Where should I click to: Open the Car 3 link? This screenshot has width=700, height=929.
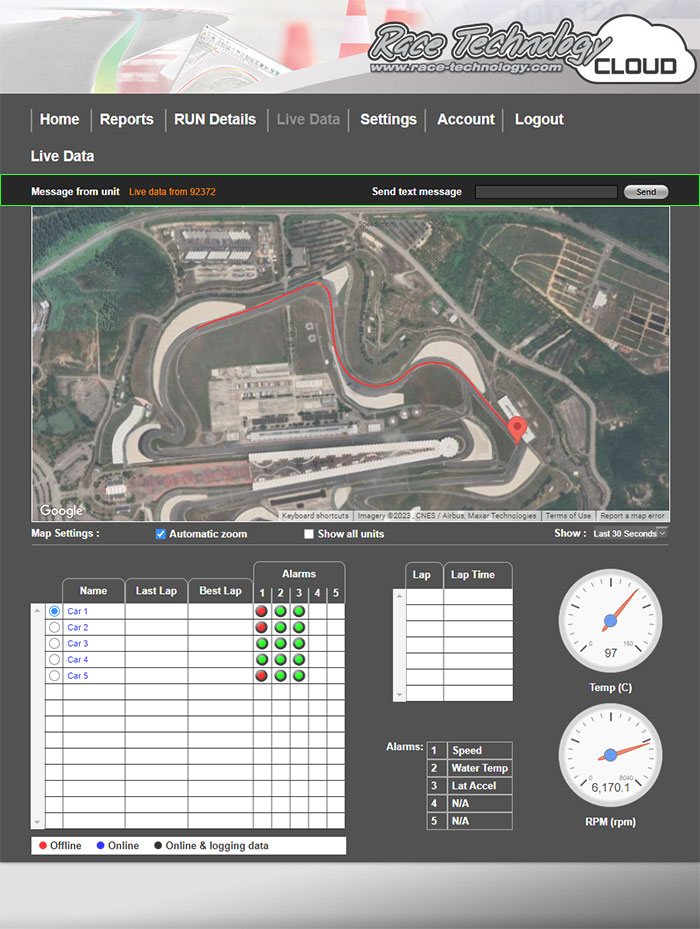(x=78, y=644)
